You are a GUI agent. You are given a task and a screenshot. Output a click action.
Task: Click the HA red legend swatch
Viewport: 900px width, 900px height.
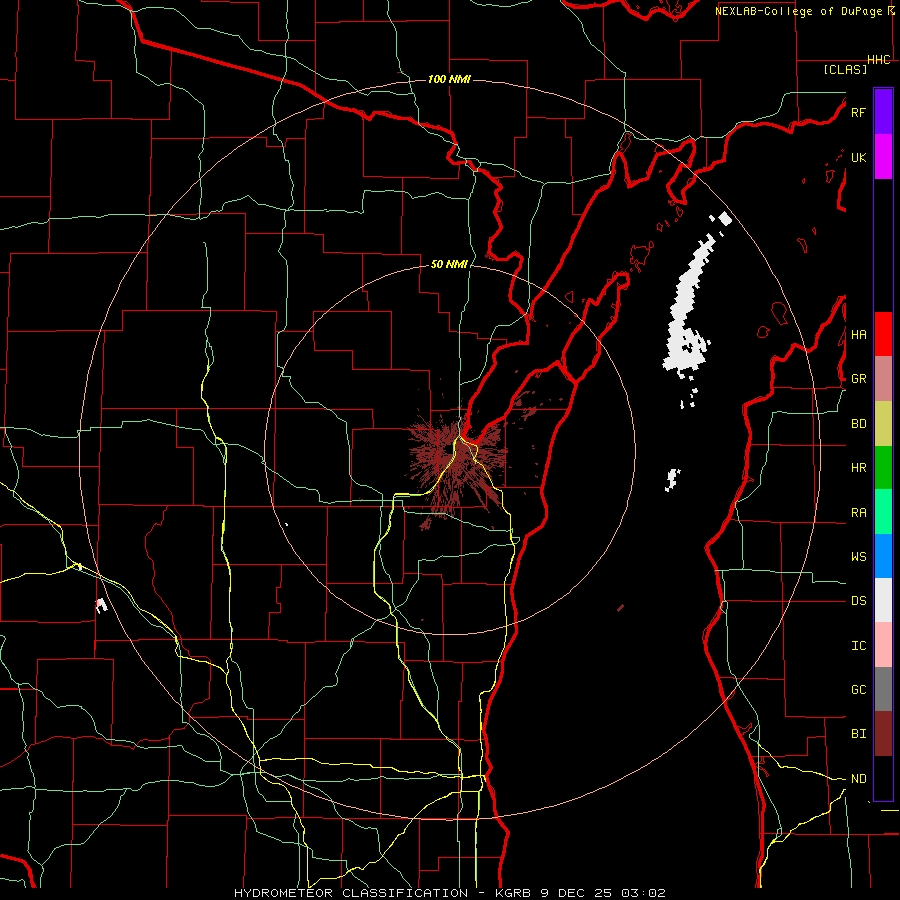[883, 334]
